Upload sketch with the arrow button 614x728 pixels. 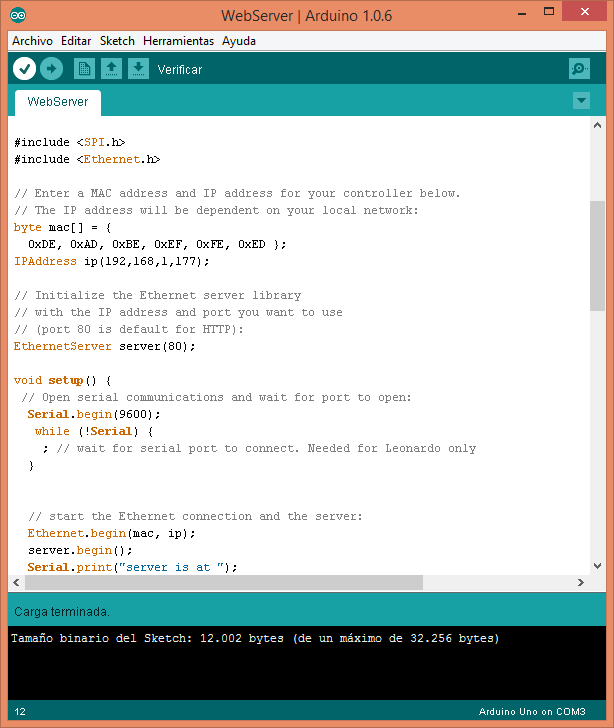click(x=52, y=69)
